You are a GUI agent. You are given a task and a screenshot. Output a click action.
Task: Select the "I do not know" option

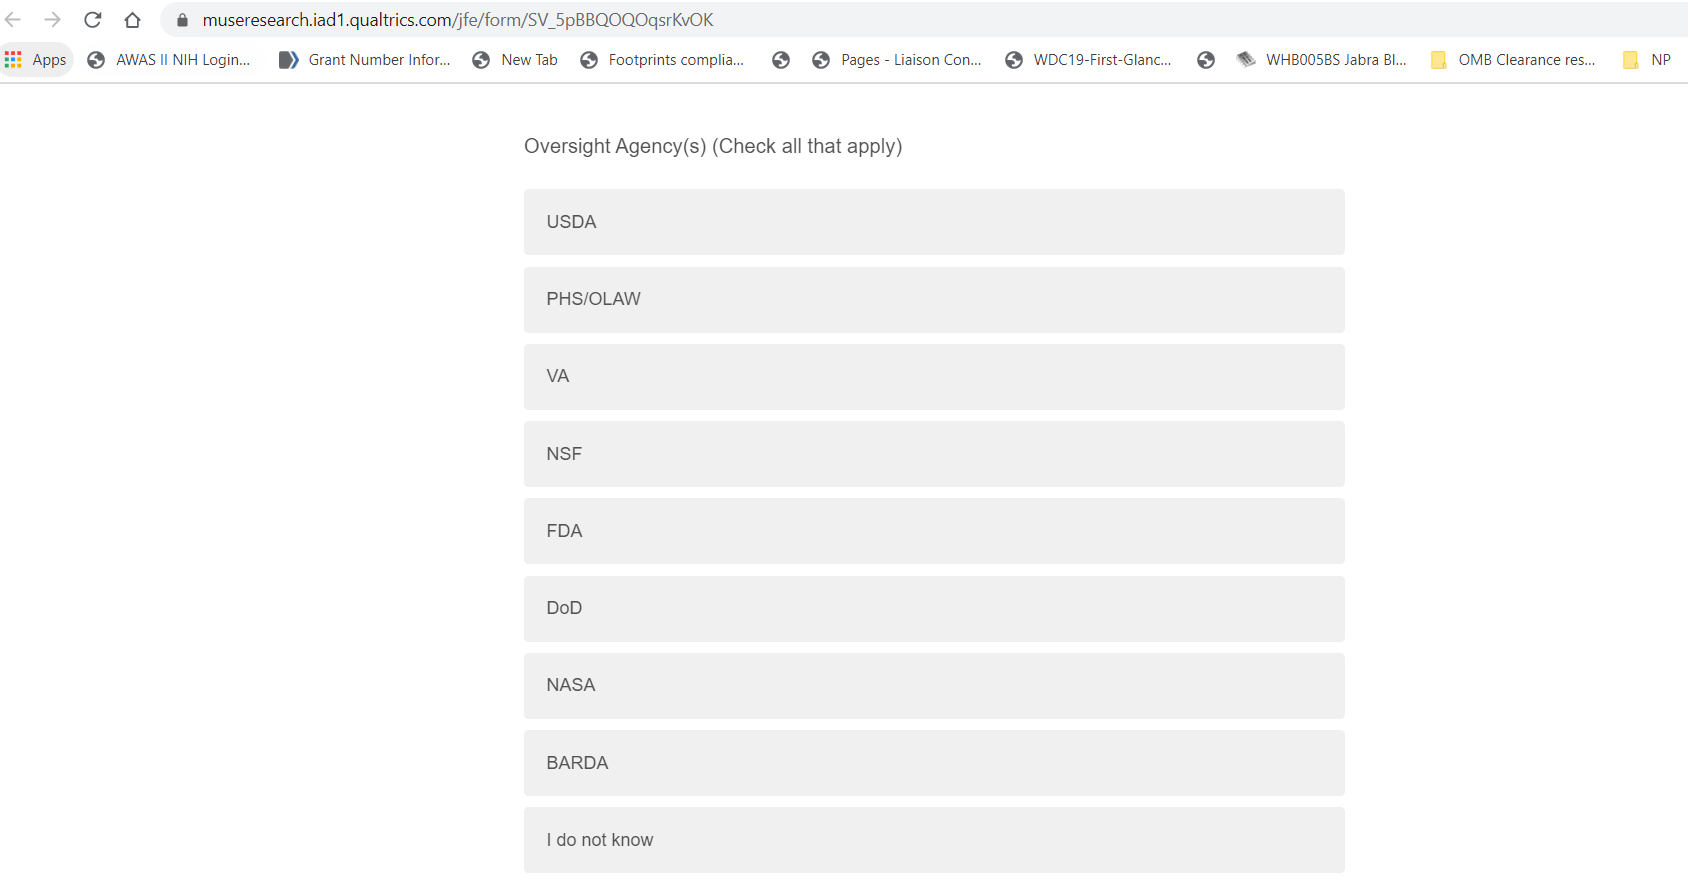tap(934, 840)
